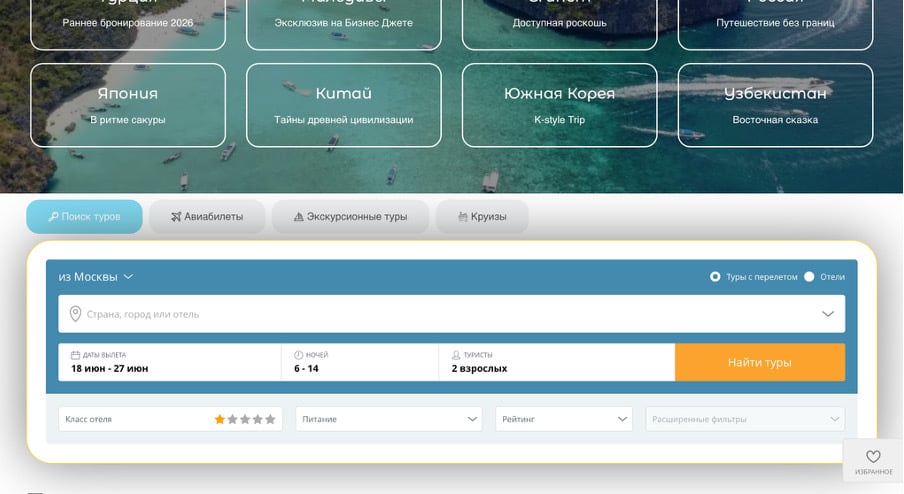This screenshot has height=494, width=904.
Task: Open the Экскурсионные туры tab
Action: point(350,217)
